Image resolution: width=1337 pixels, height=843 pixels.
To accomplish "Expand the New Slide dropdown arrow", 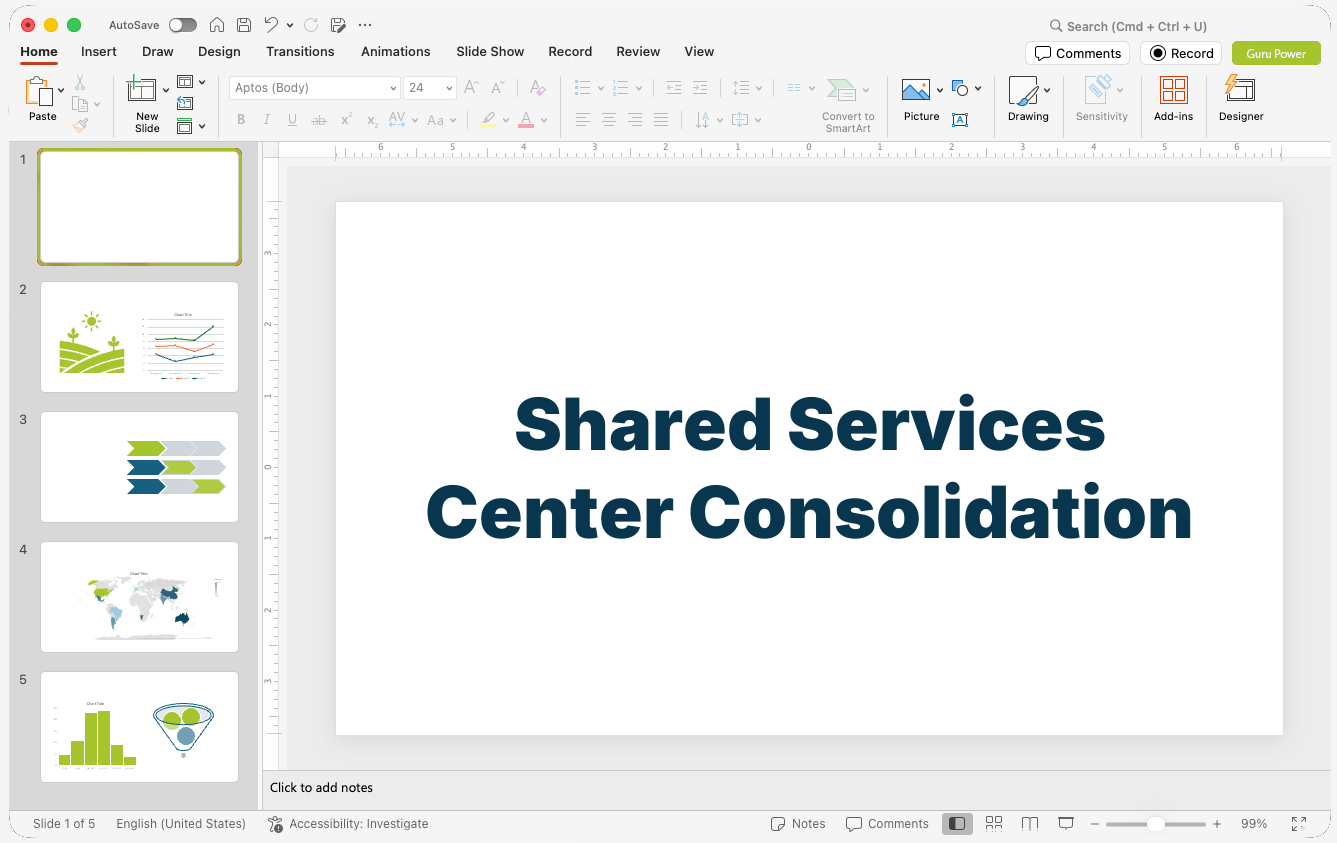I will coord(166,90).
